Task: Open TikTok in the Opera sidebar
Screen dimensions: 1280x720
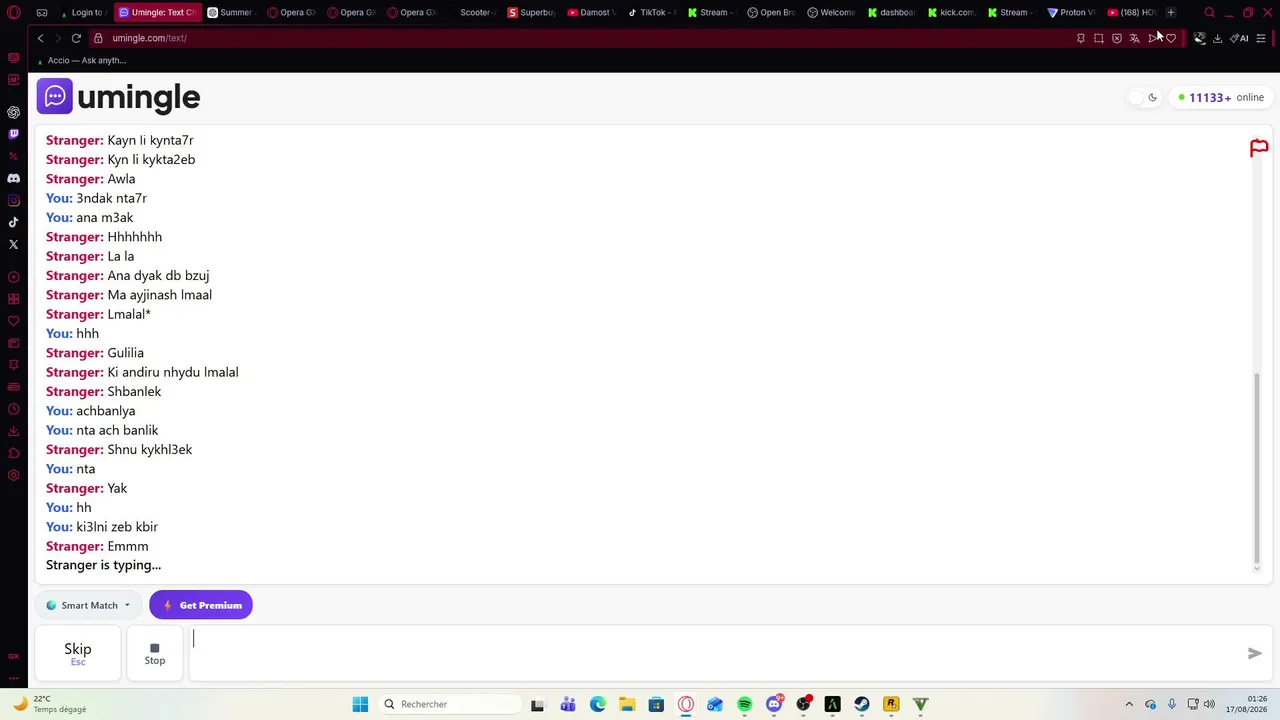Action: (13, 222)
